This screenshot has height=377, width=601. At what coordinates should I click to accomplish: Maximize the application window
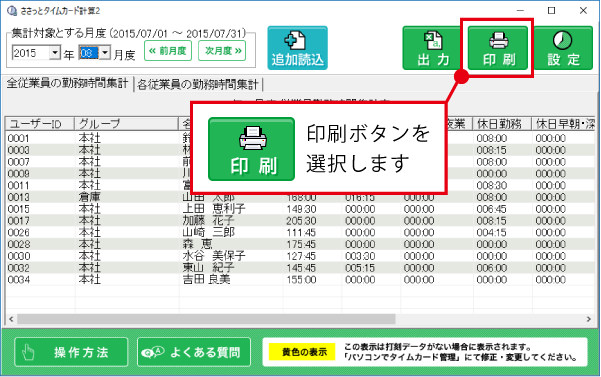551,10
